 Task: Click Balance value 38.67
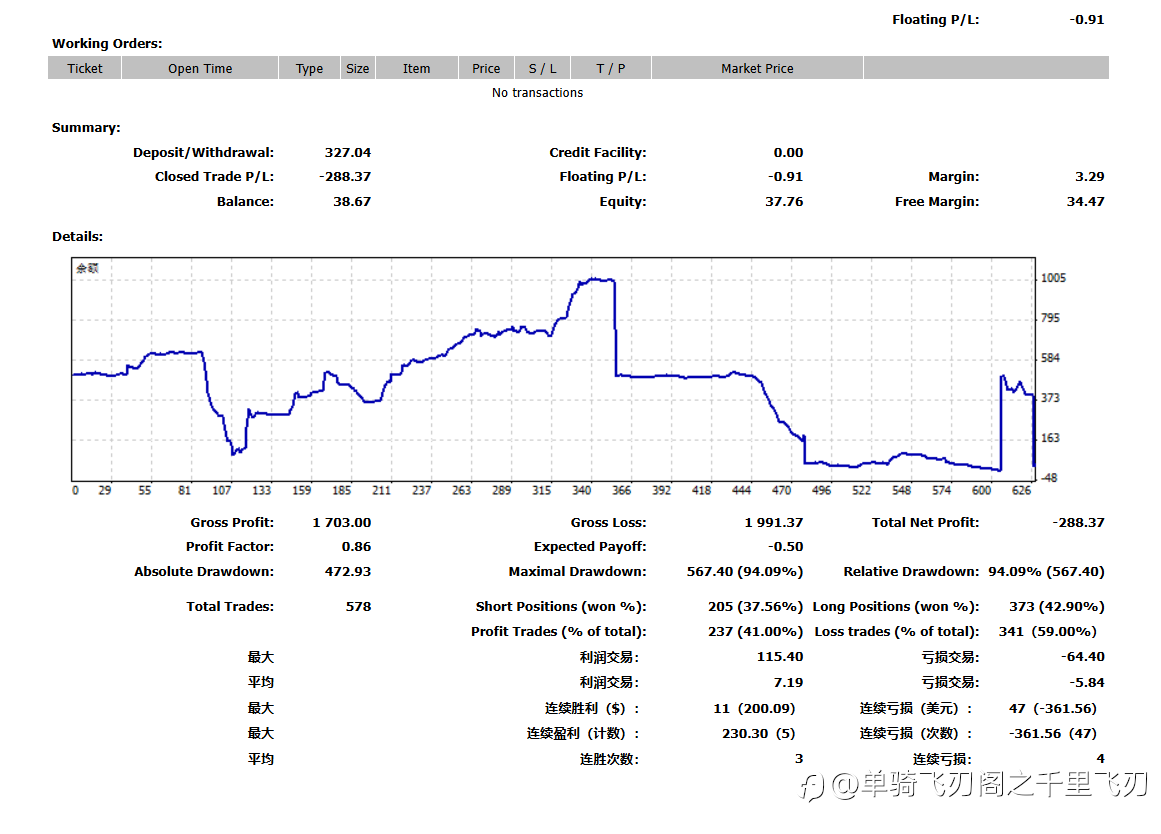click(352, 201)
